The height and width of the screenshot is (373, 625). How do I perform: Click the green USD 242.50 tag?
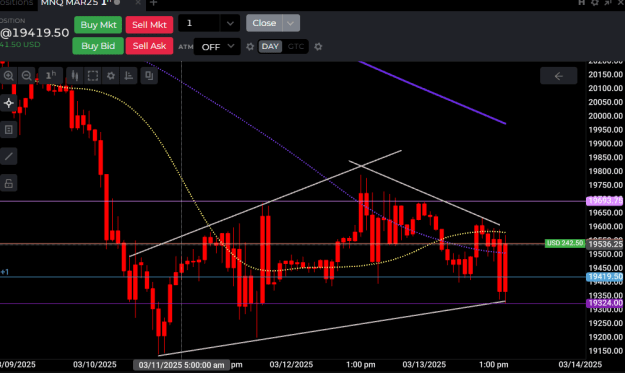[565, 243]
